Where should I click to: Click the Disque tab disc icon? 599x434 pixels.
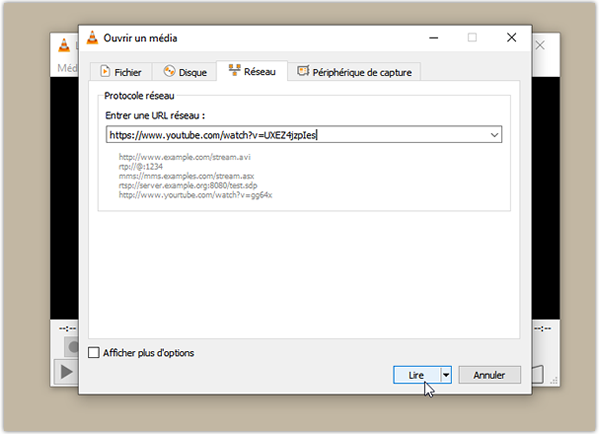tap(169, 71)
